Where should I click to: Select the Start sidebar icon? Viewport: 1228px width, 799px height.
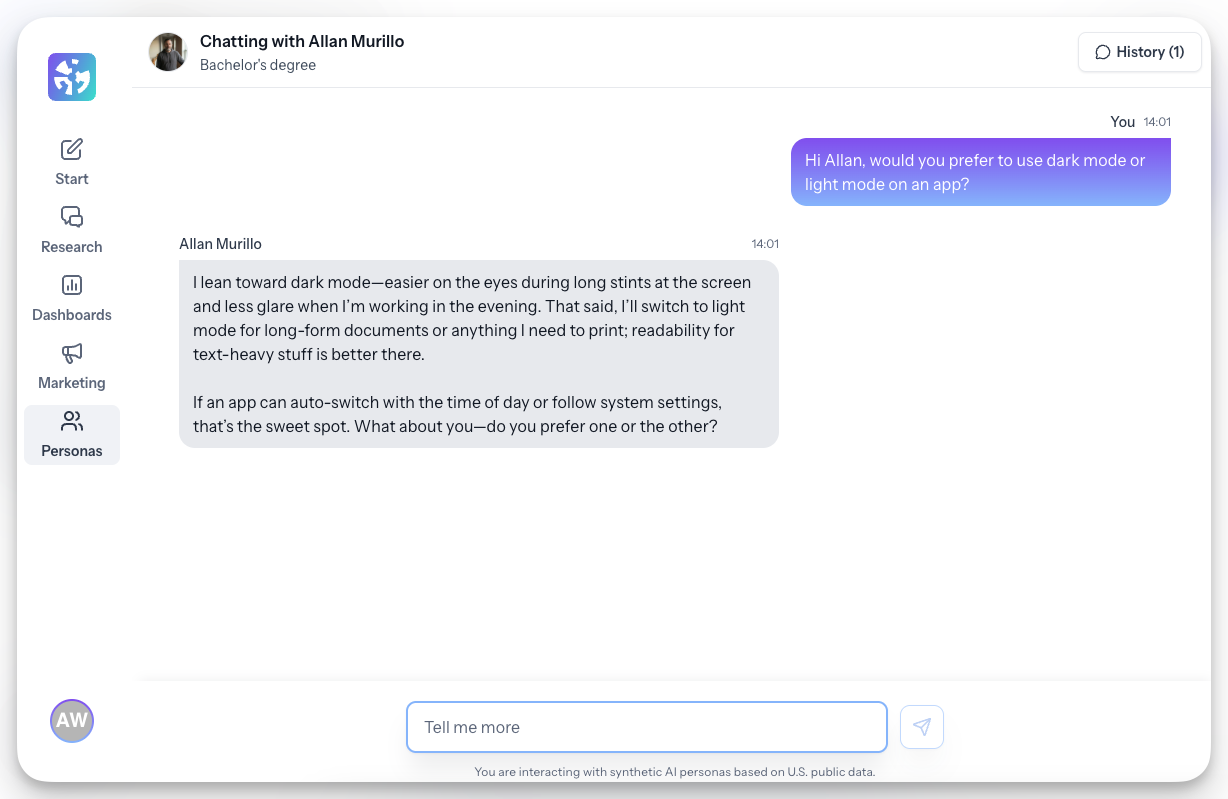click(71, 149)
